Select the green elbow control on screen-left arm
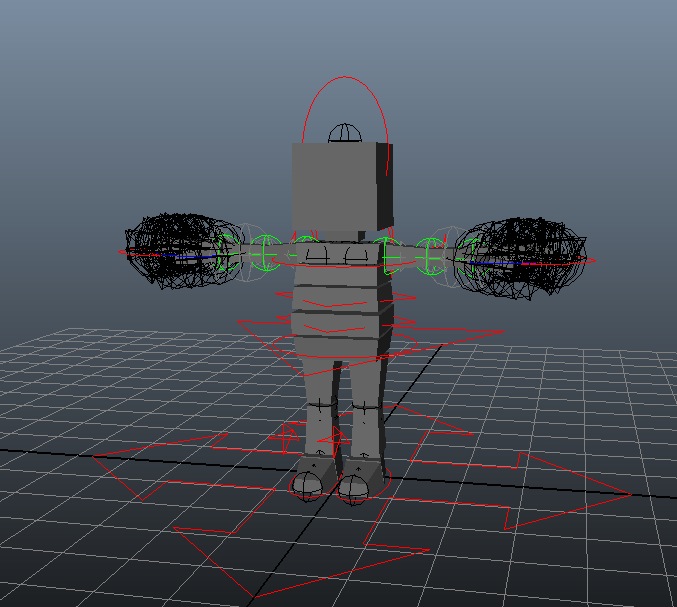This screenshot has height=607, width=677. (x=264, y=253)
